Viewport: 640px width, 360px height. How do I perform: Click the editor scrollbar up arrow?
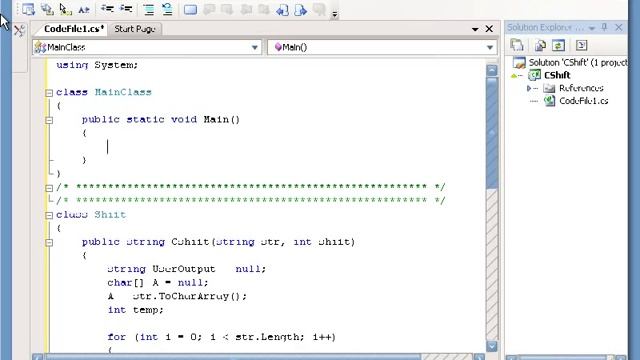coord(492,70)
